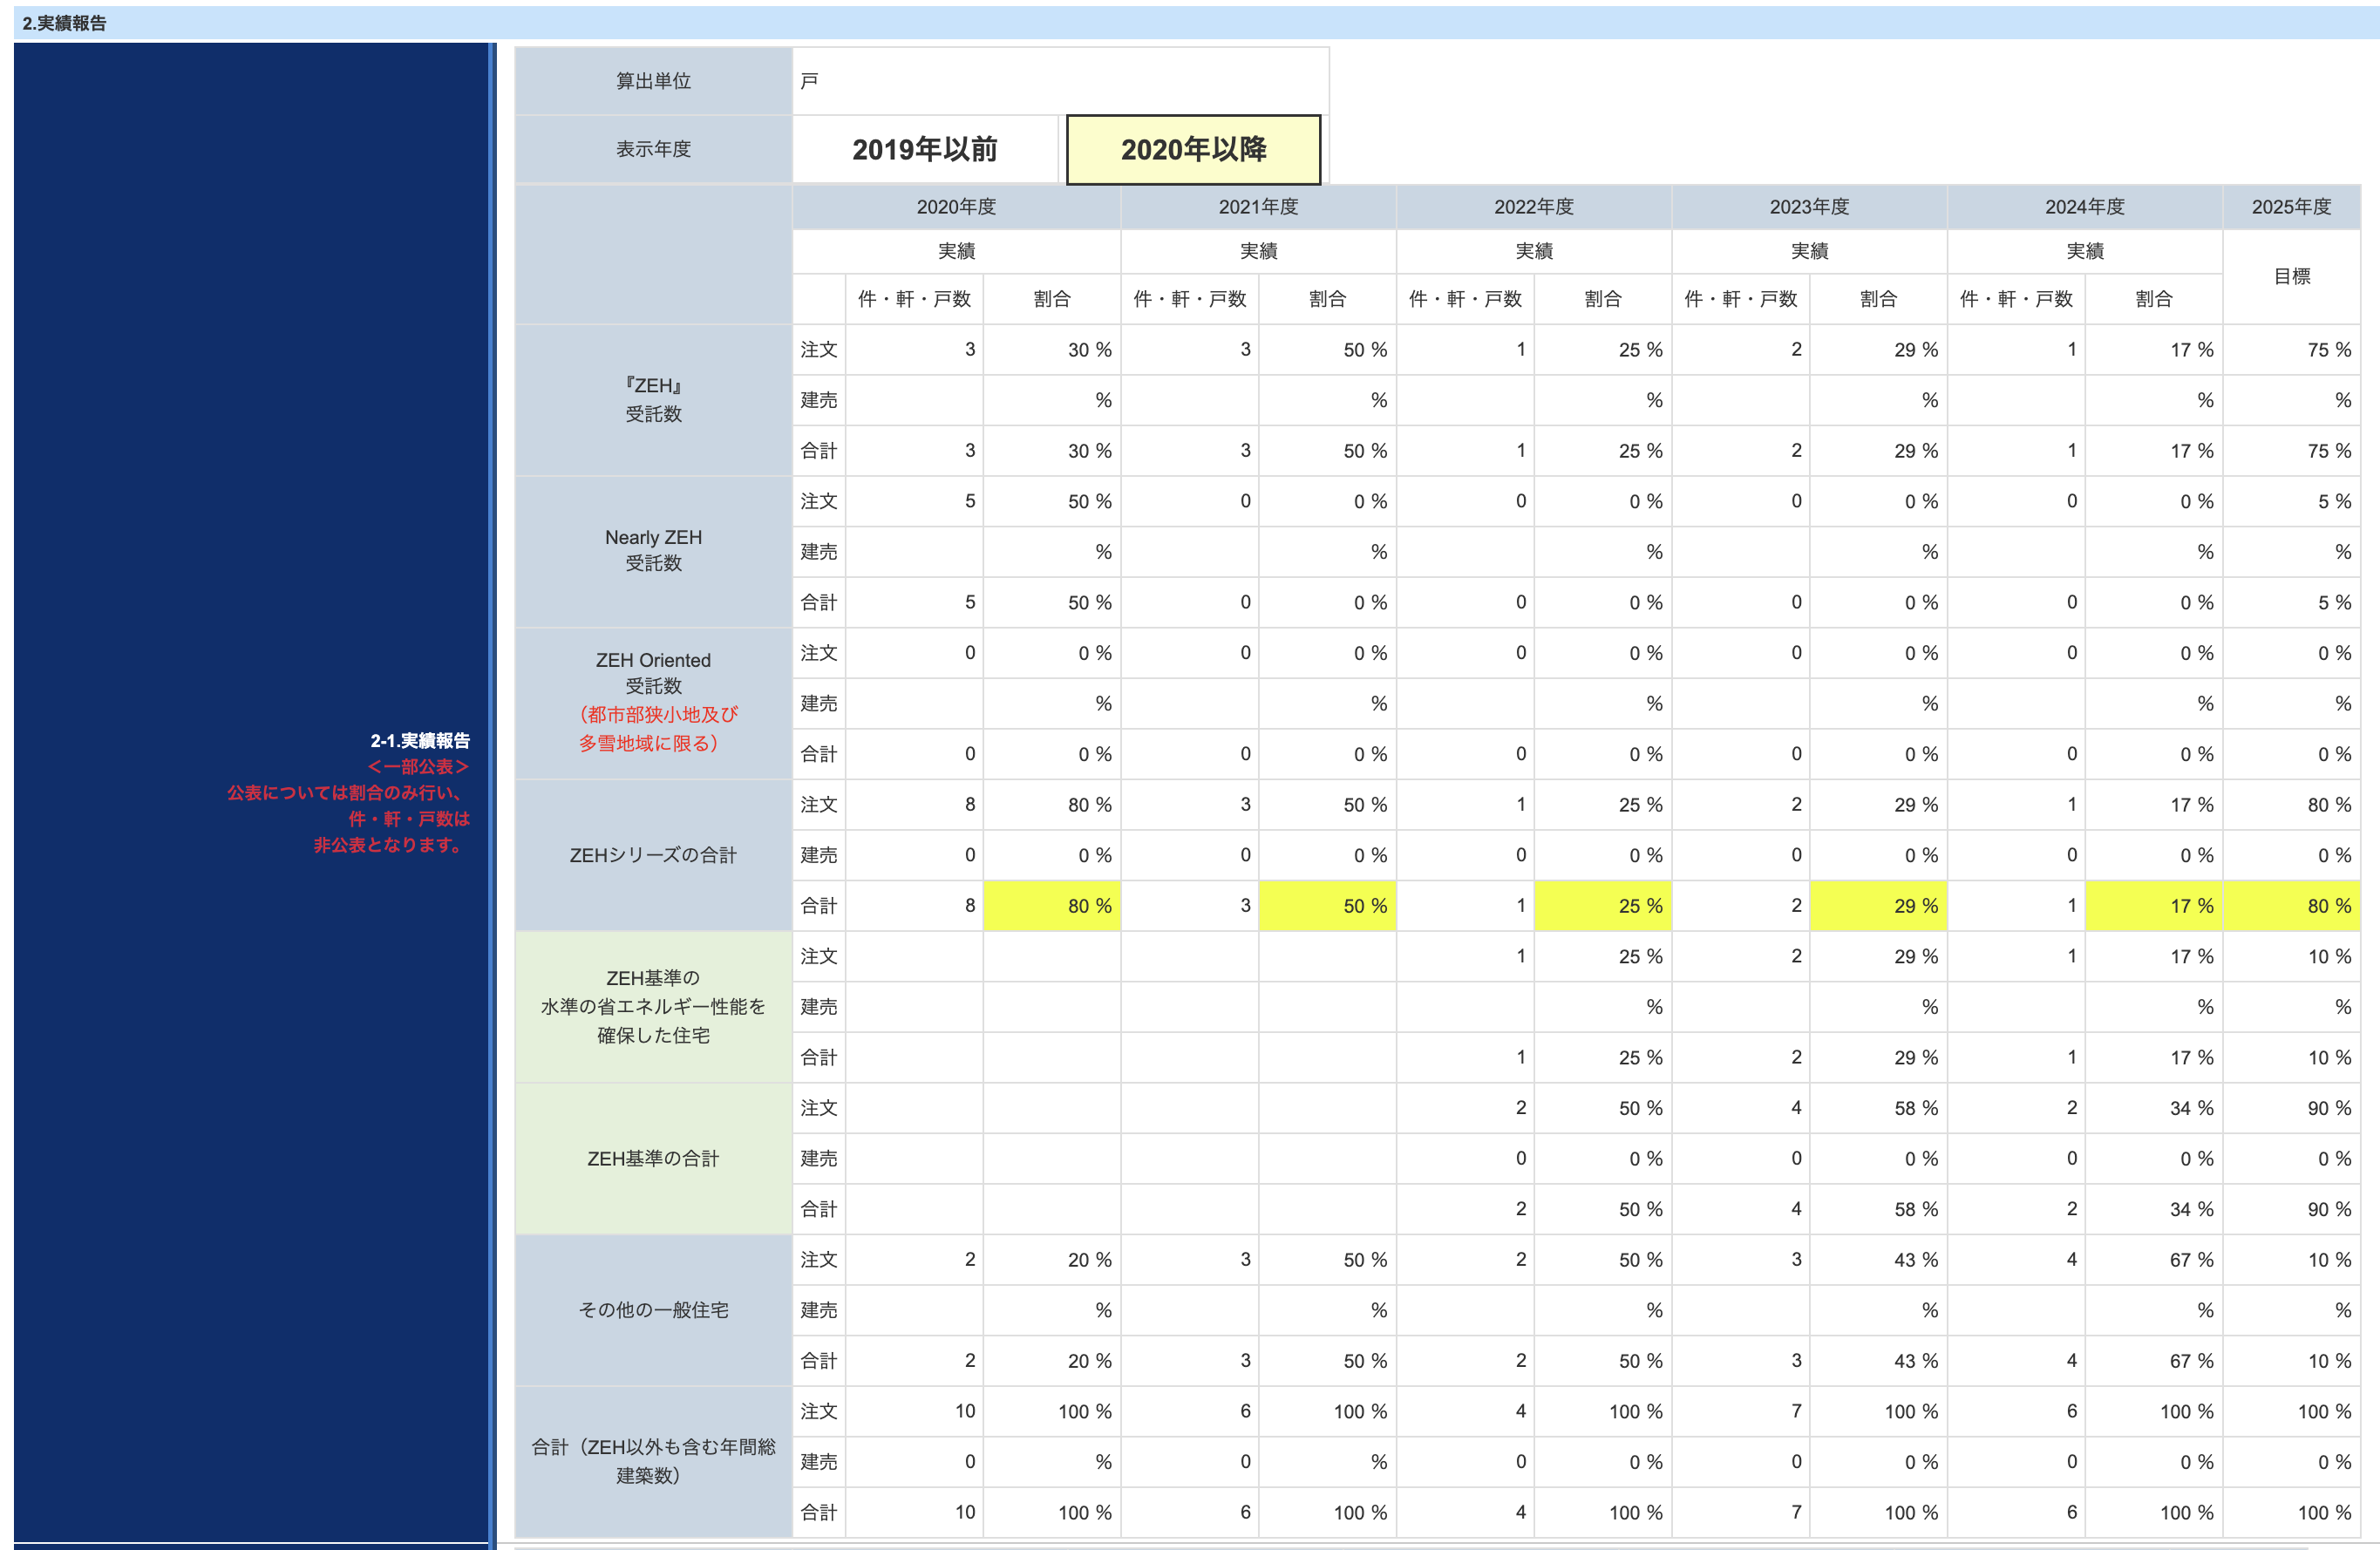Click highlighted 25 % in 2022年度 ZEHシリーズ合計
The width and height of the screenshot is (2380, 1550).
(1602, 905)
